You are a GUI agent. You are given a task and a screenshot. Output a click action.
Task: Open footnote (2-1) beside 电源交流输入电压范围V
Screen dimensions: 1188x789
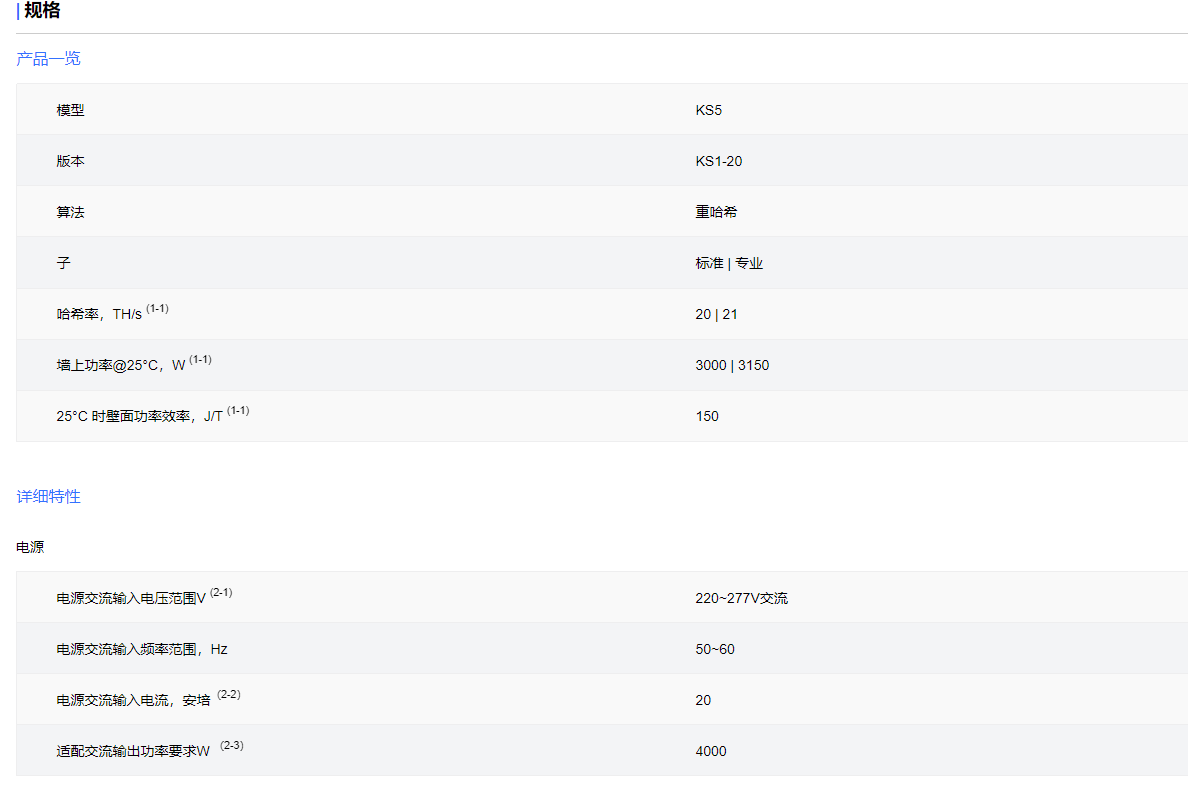(221, 593)
